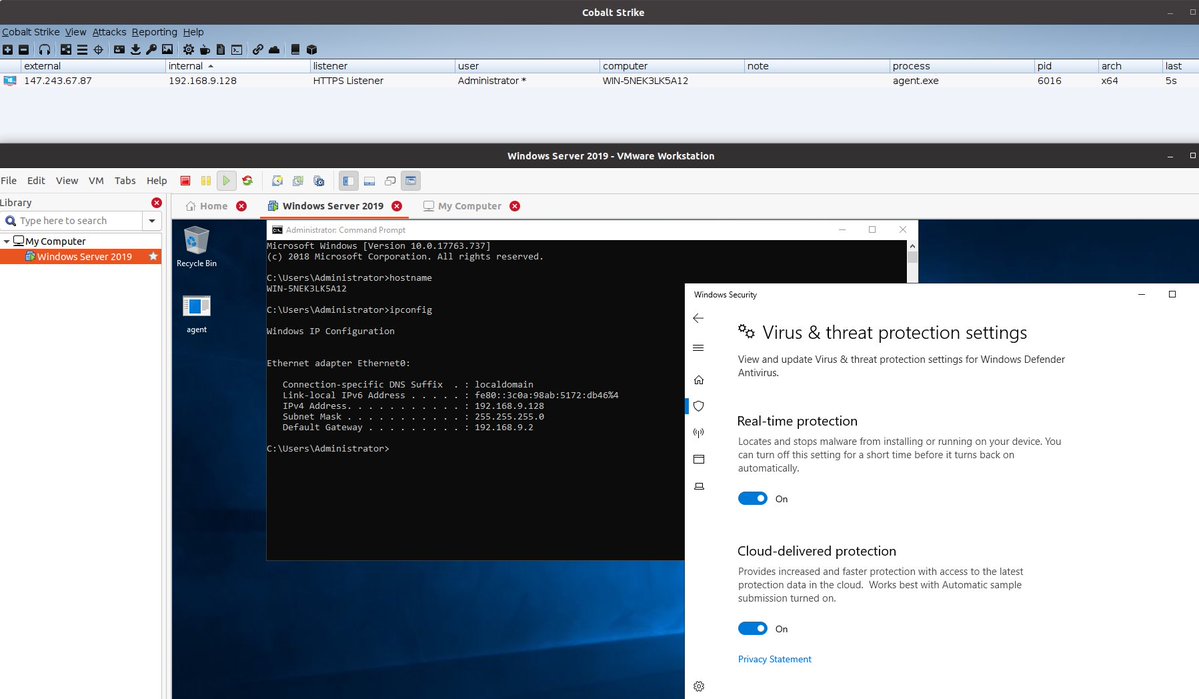
Task: Open VMware File menu
Action: pyautogui.click(x=8, y=181)
